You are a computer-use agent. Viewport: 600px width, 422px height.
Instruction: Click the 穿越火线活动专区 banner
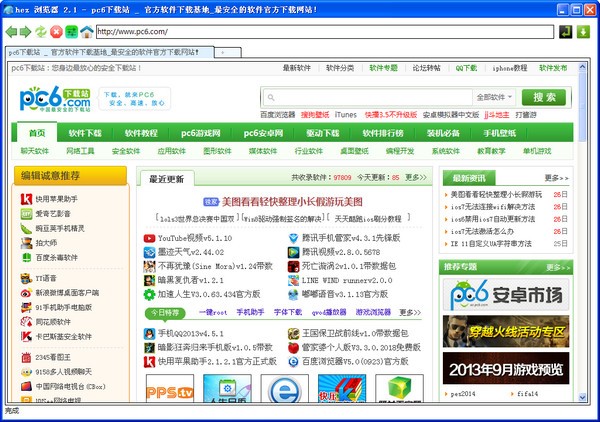(x=506, y=331)
